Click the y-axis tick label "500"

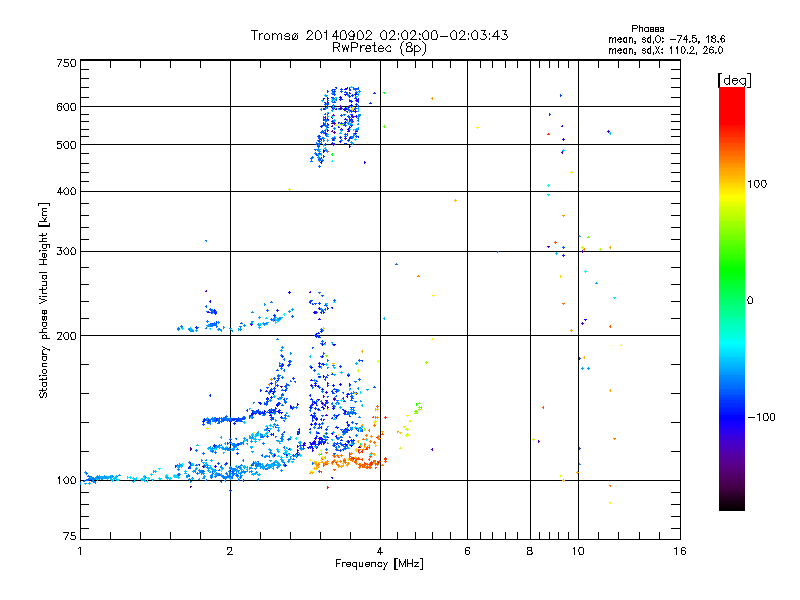tap(66, 145)
